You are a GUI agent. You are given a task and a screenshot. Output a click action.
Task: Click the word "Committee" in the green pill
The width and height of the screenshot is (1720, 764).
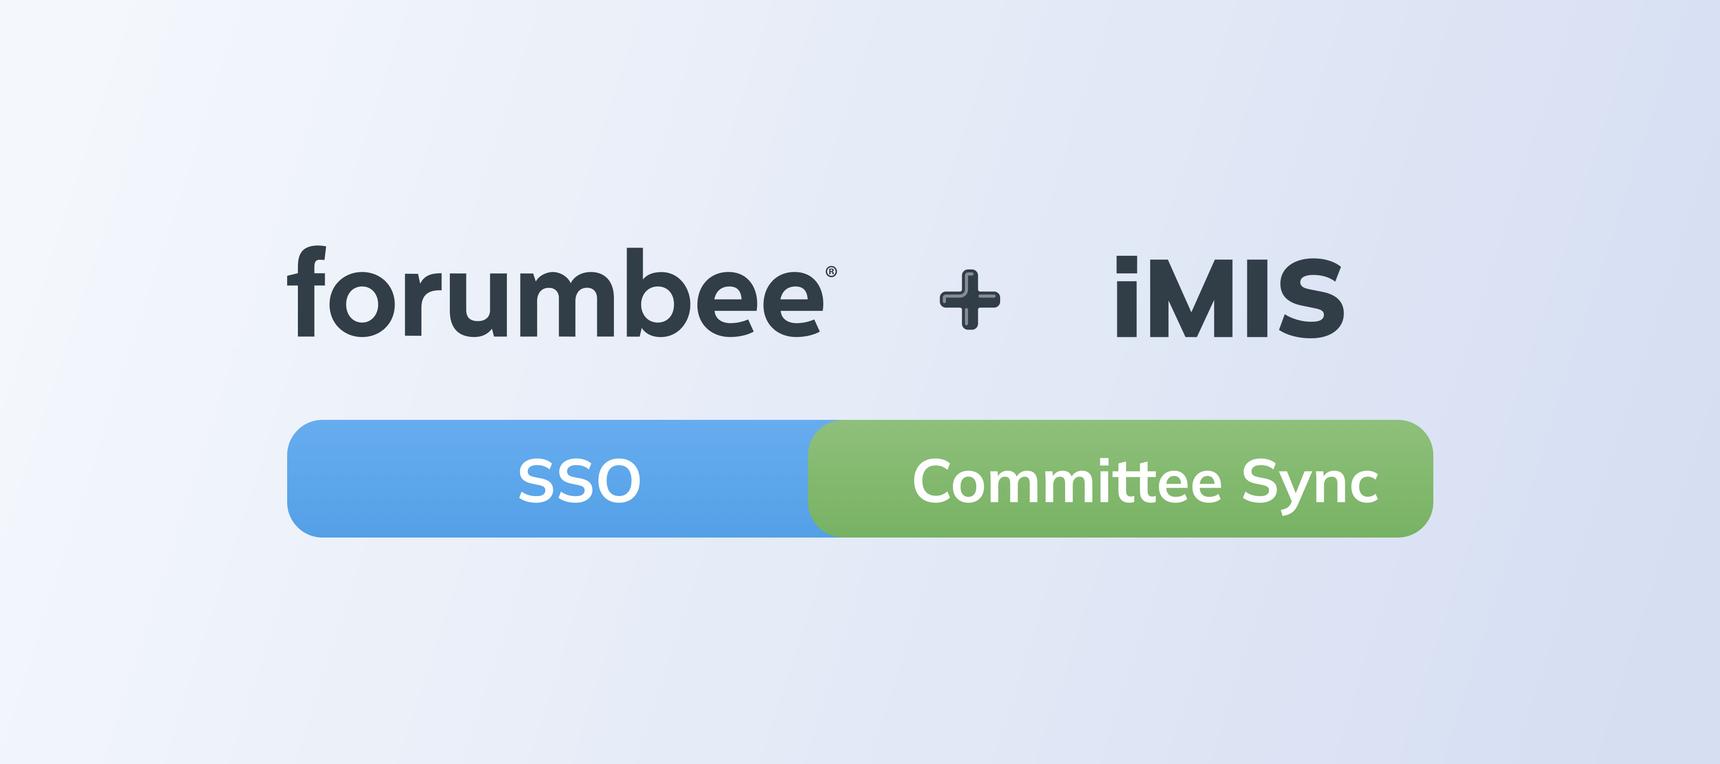pyautogui.click(x=1067, y=482)
